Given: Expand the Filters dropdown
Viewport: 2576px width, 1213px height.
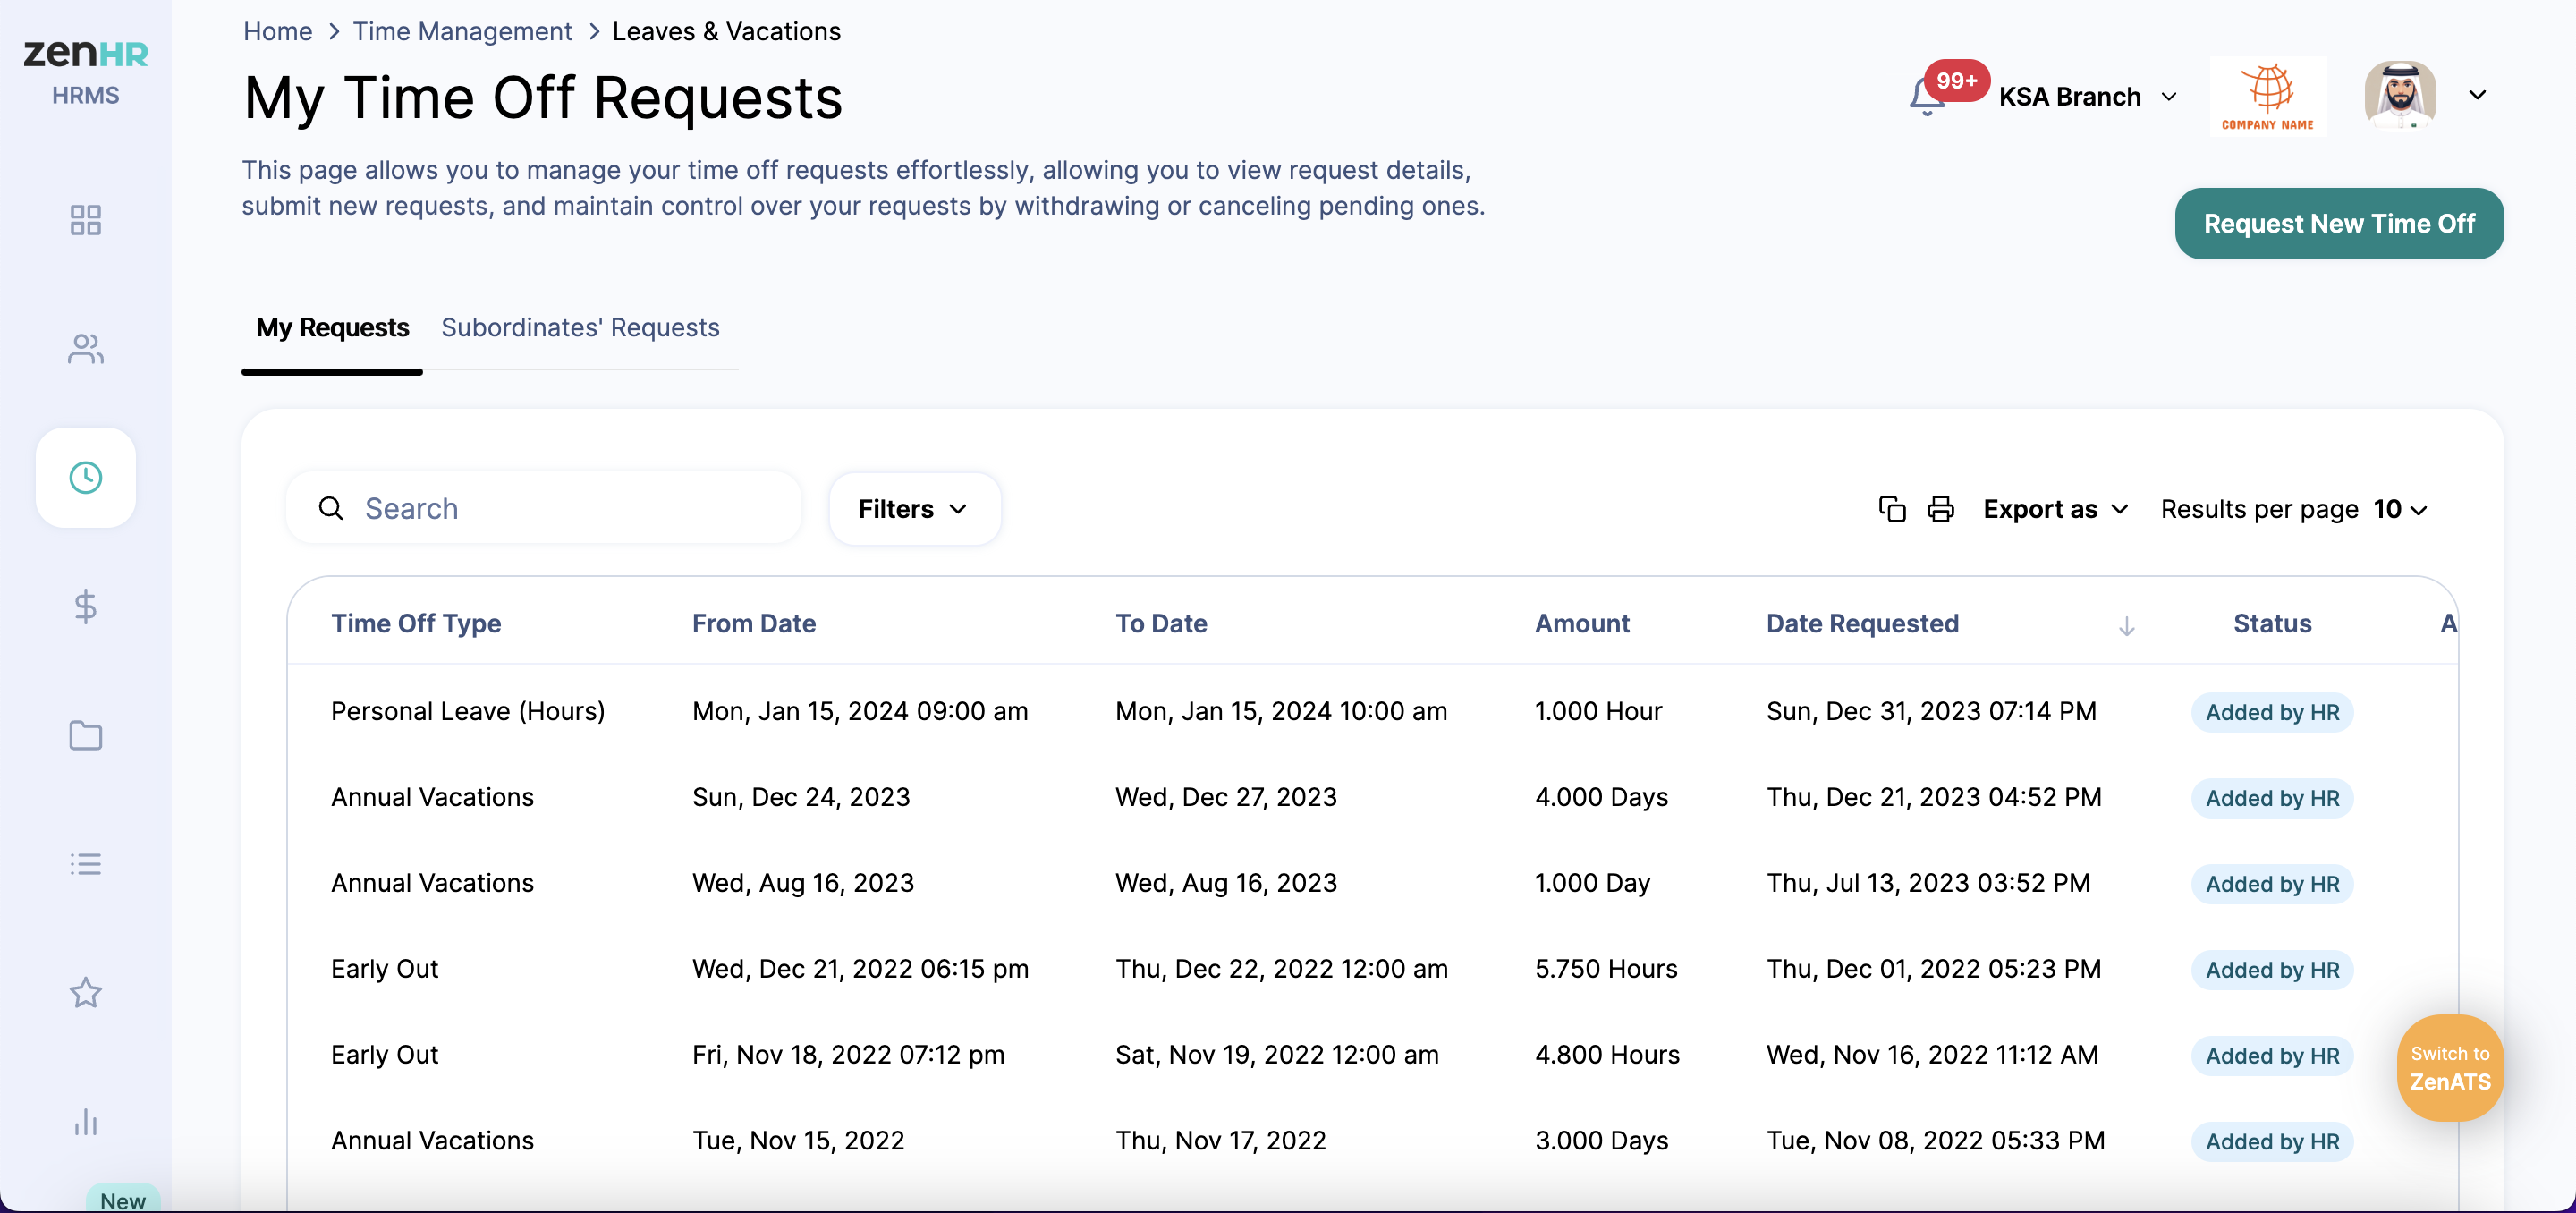Looking at the screenshot, I should coord(914,509).
